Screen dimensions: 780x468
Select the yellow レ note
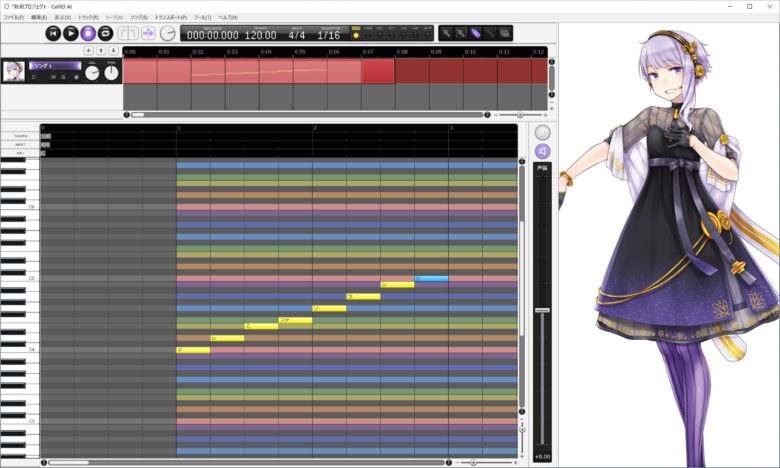pos(227,338)
